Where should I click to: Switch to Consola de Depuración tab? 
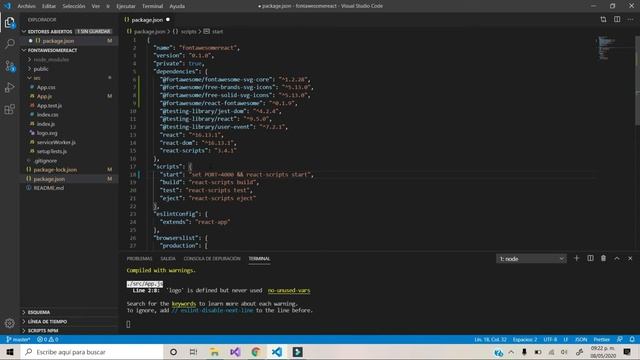point(212,259)
